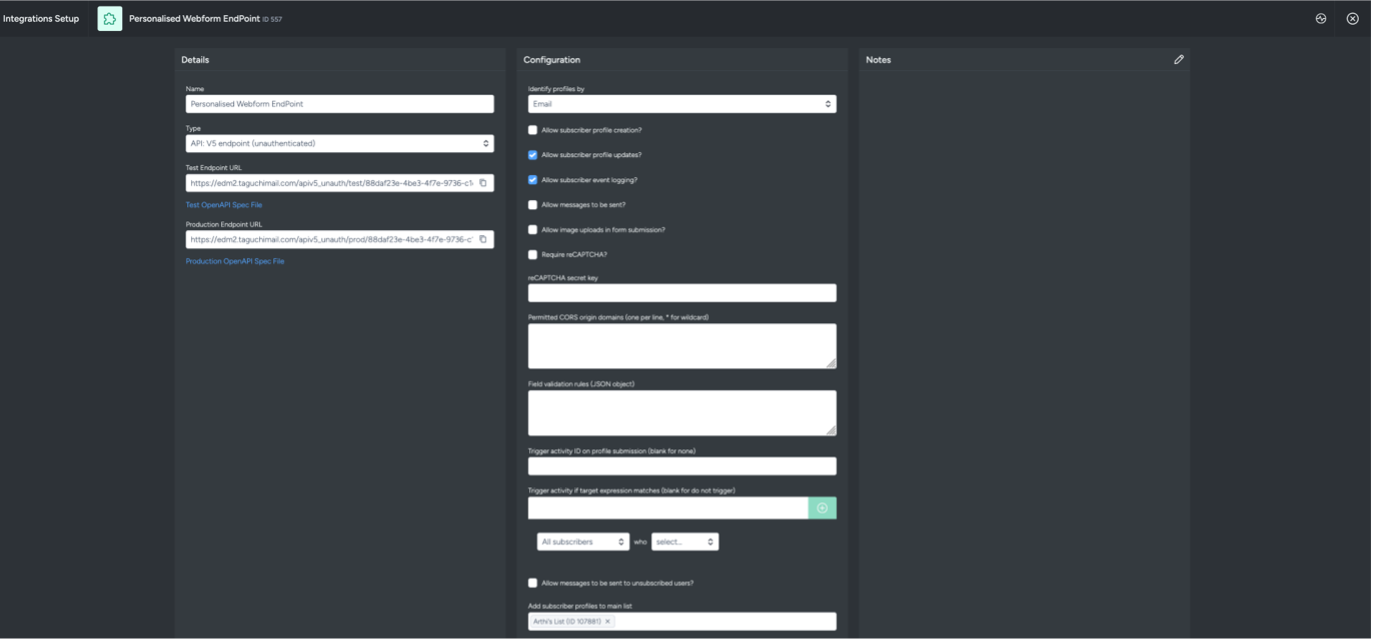The image size is (1375, 641).
Task: Click the green puzzle-piece integration icon
Action: 110,19
